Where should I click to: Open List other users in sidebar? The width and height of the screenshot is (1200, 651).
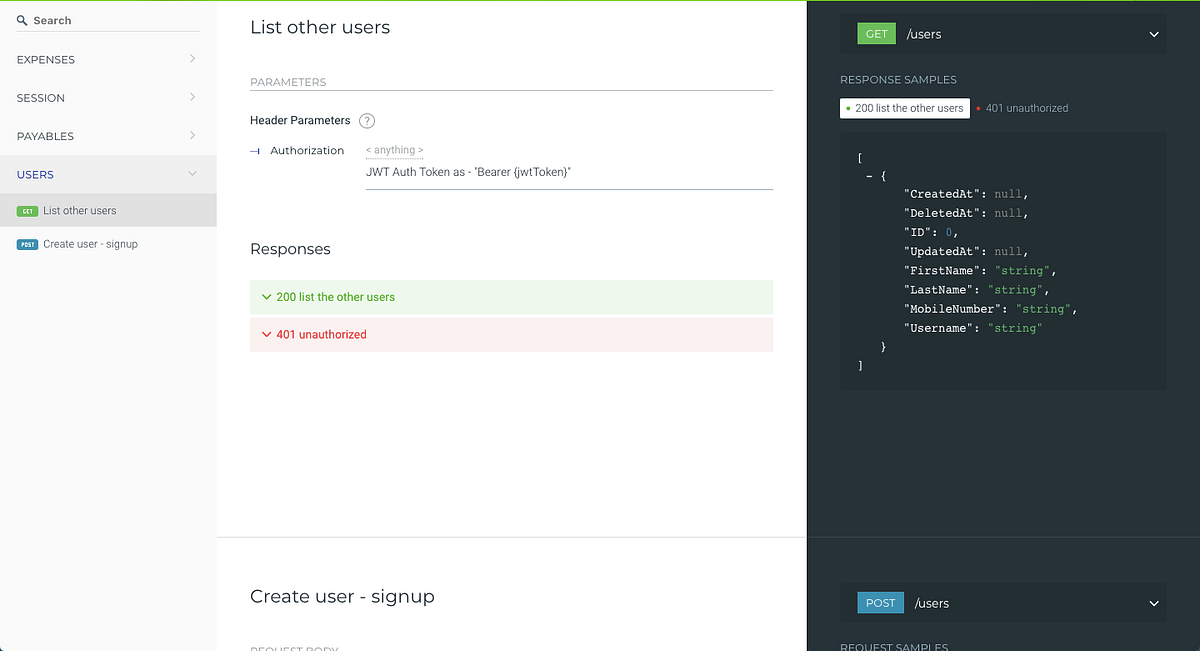[108, 211]
